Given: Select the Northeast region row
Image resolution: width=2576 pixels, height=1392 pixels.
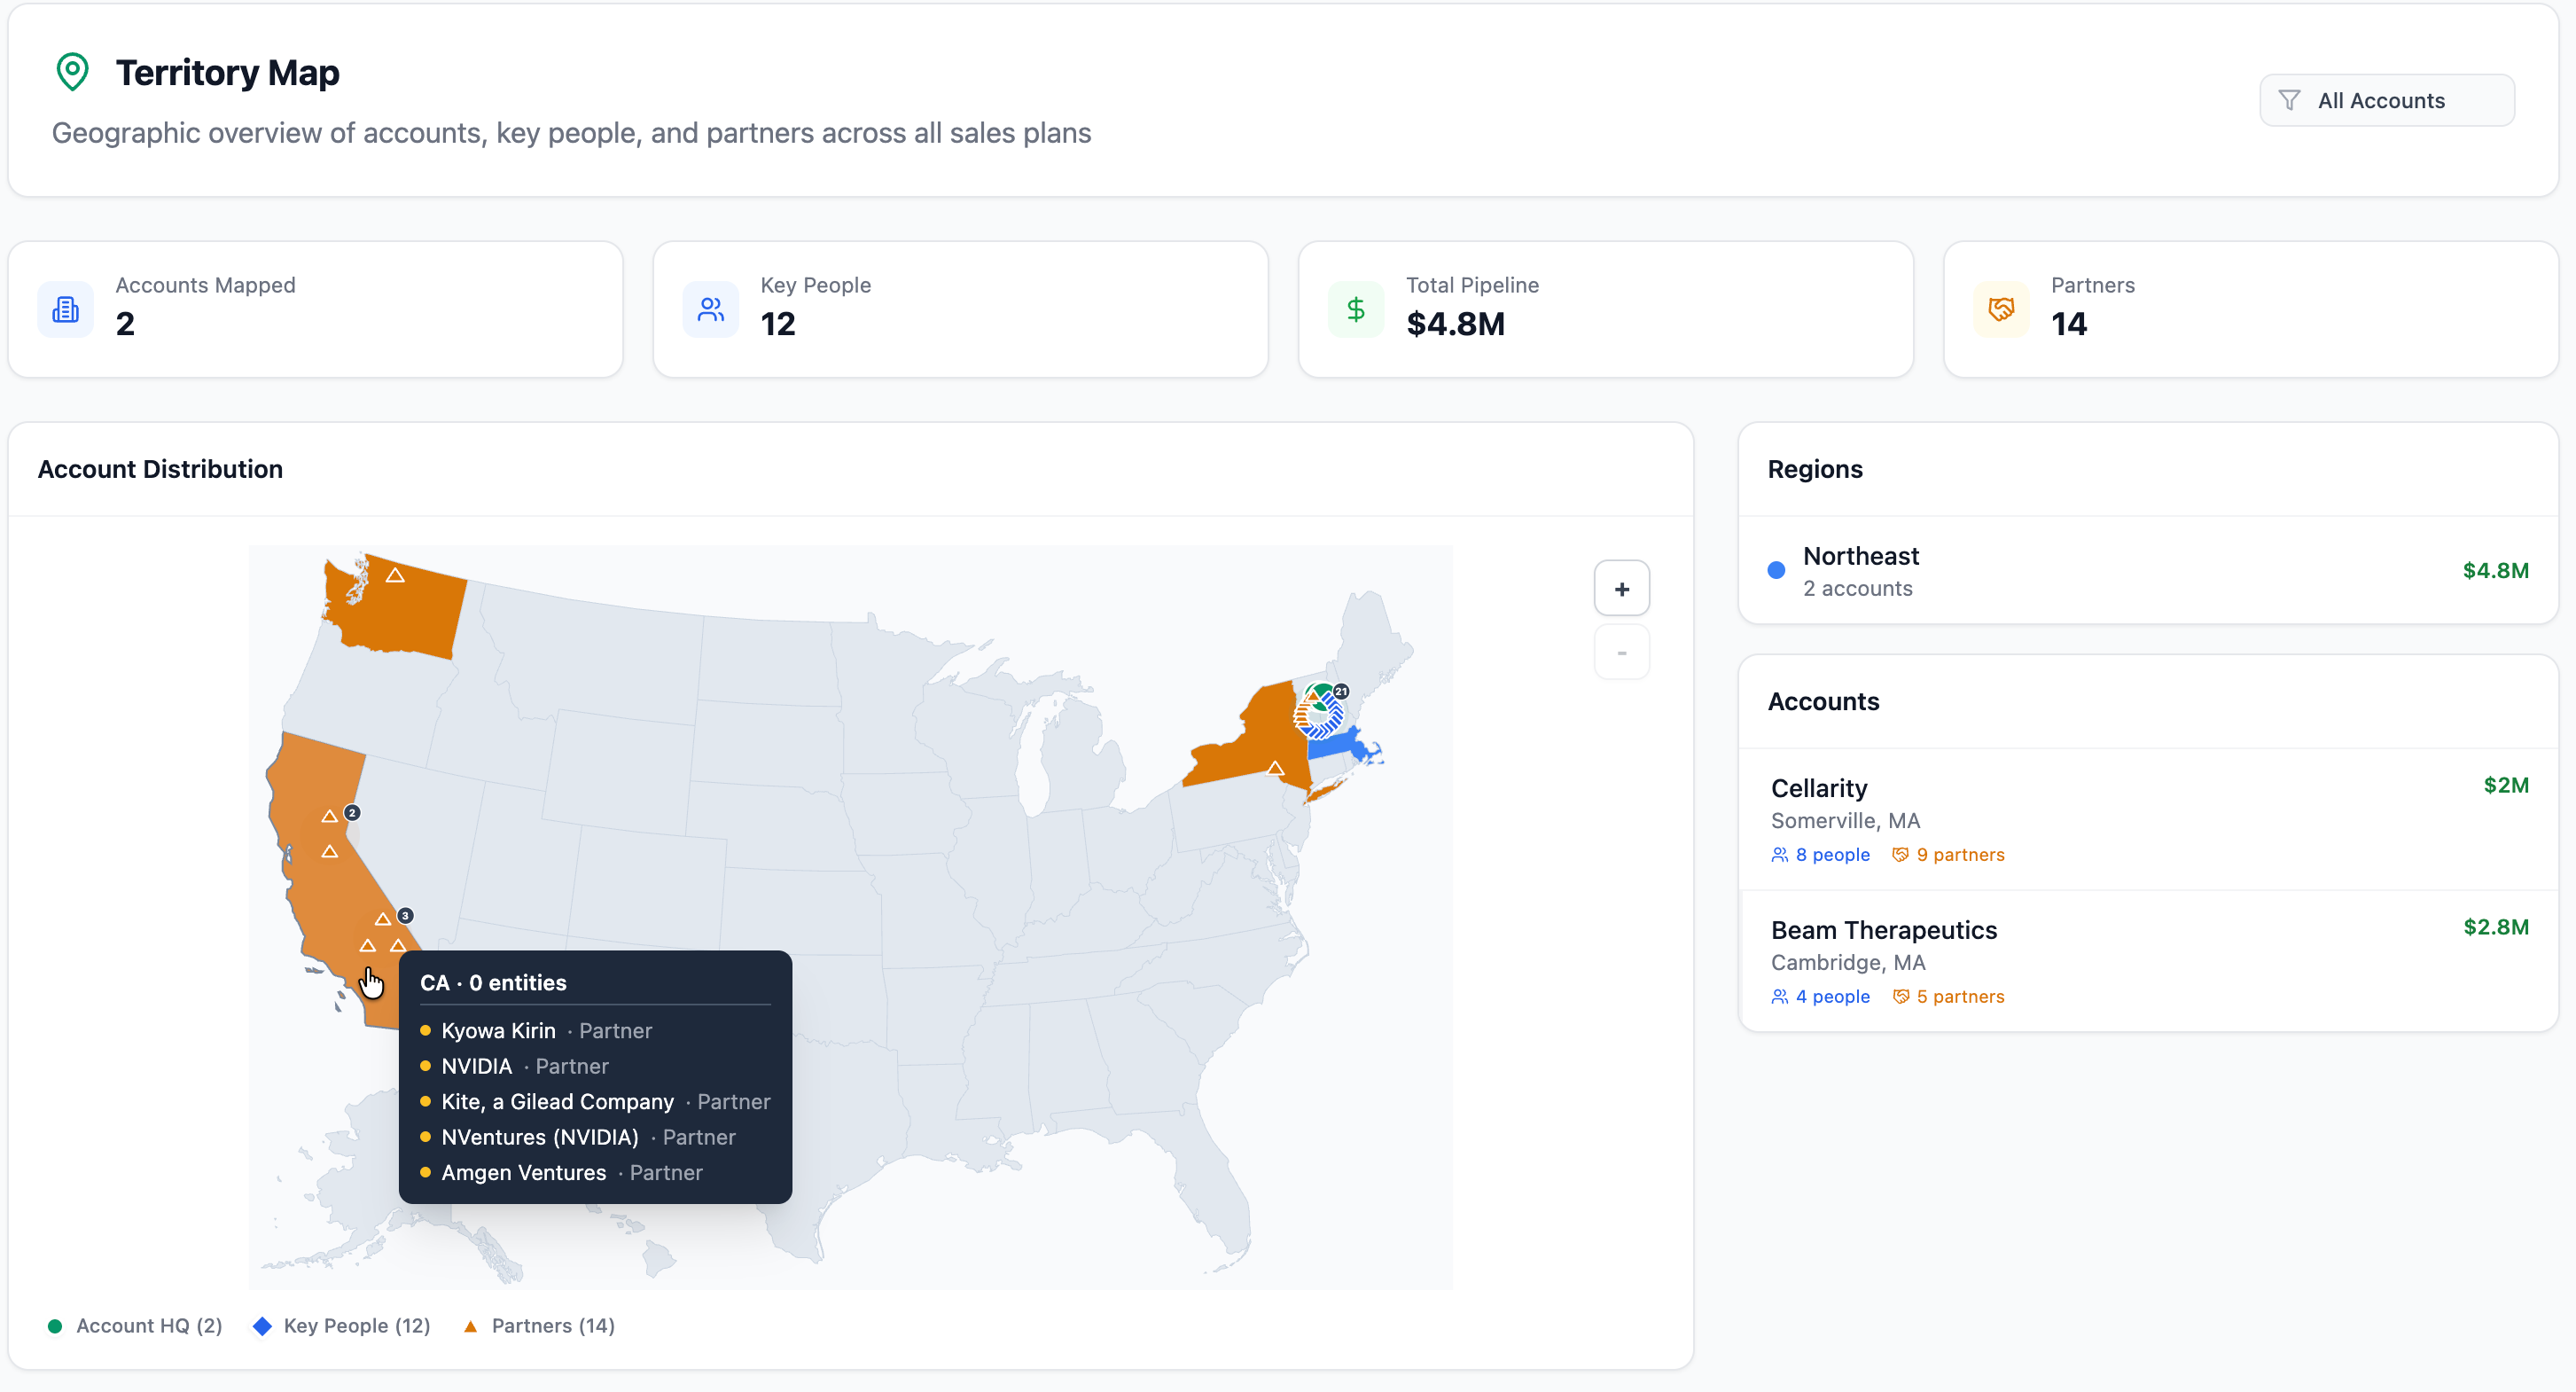Looking at the screenshot, I should 2147,571.
